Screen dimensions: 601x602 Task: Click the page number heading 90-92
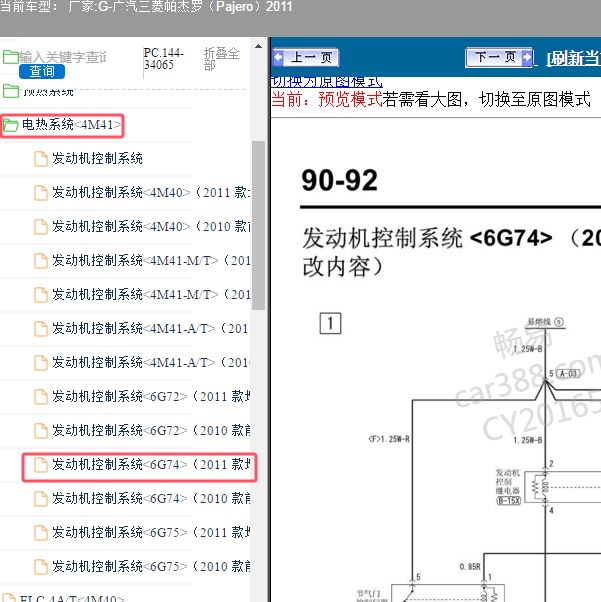pyautogui.click(x=339, y=180)
